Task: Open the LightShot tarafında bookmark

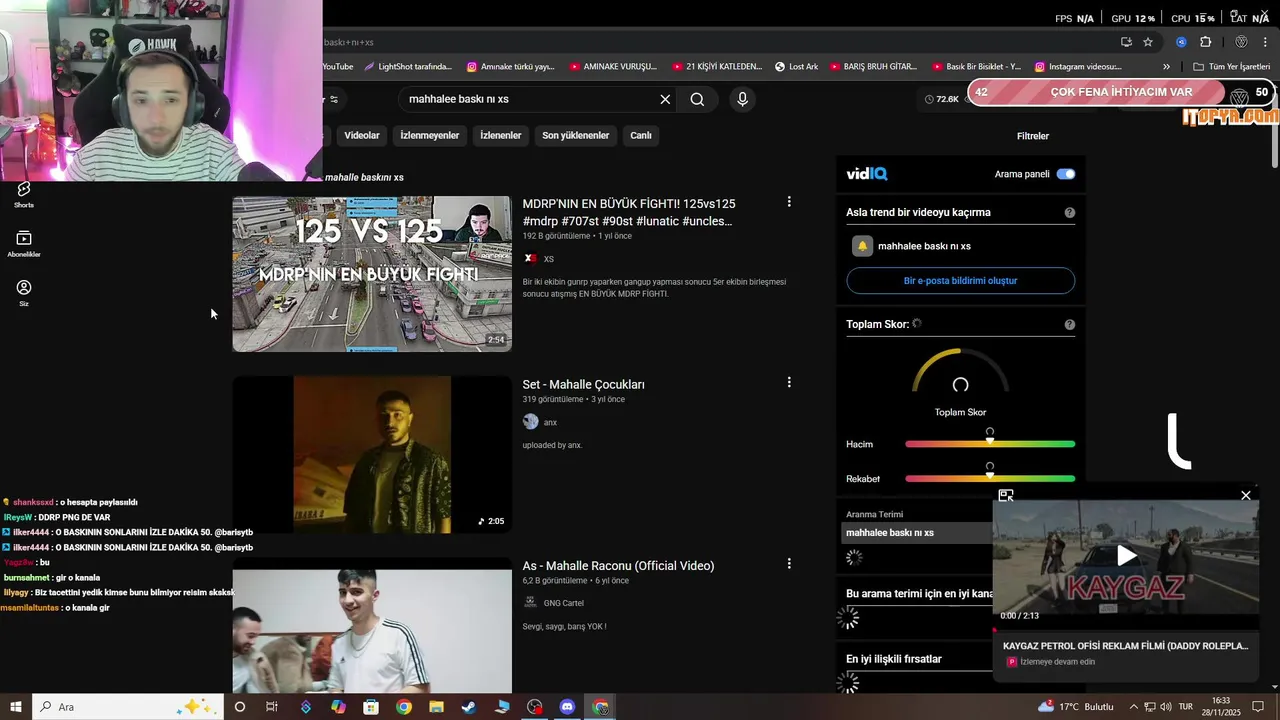Action: (x=408, y=67)
